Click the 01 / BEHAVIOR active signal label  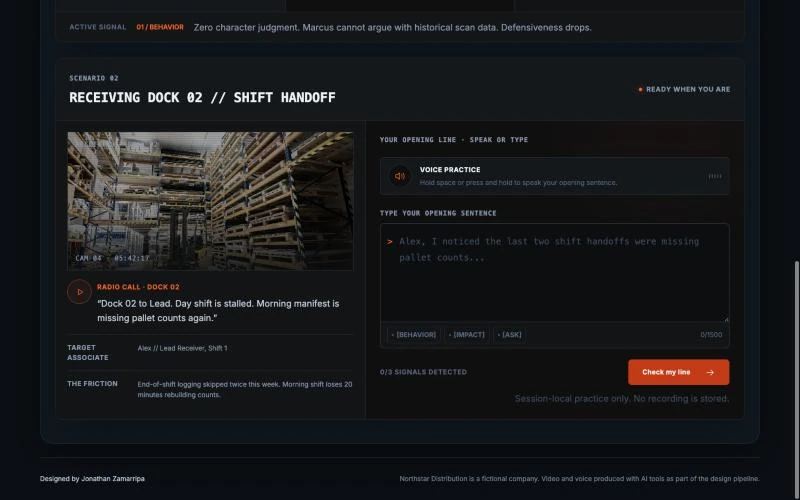[x=160, y=27]
